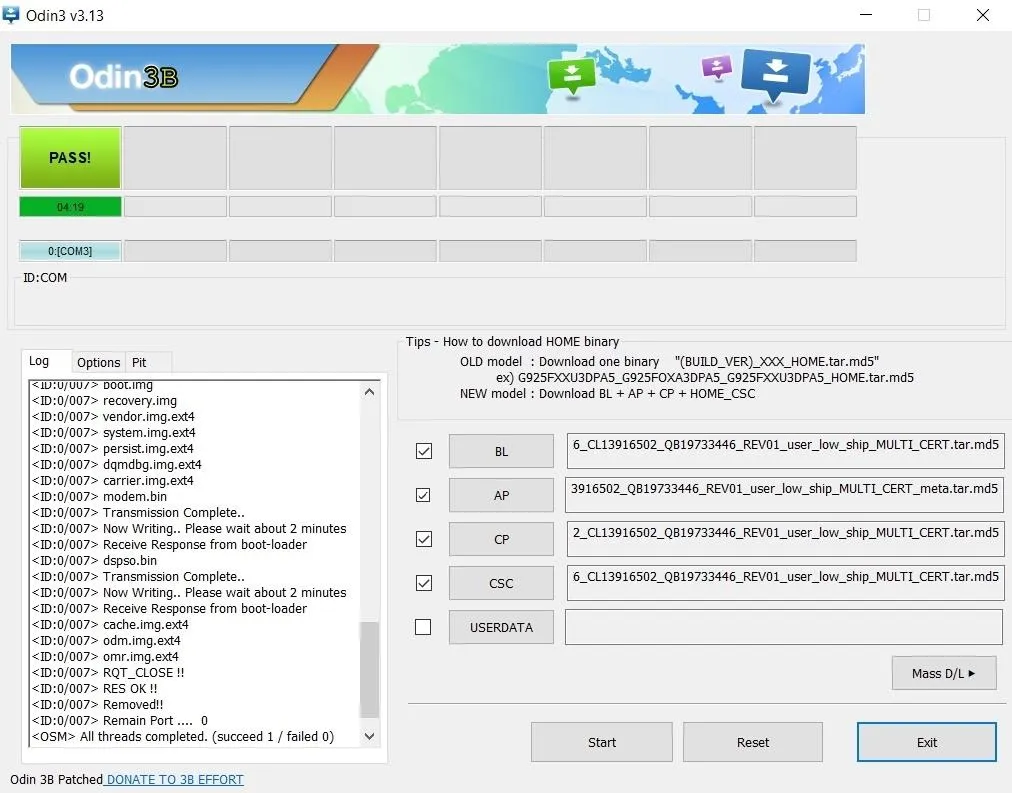Enable the USERDATA checkbox

coord(423,627)
